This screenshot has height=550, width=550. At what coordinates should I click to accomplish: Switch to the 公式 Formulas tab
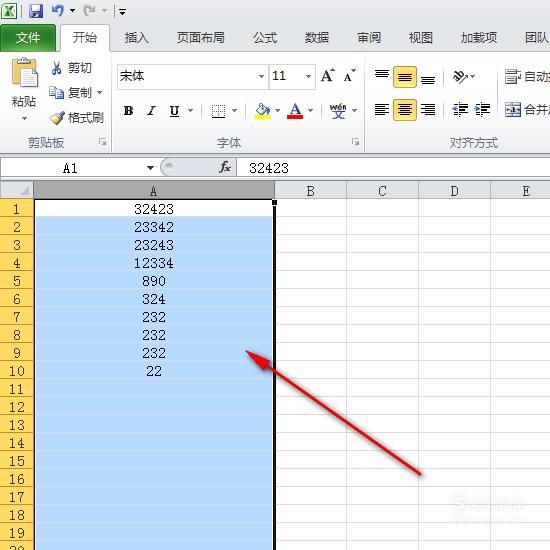pyautogui.click(x=265, y=38)
